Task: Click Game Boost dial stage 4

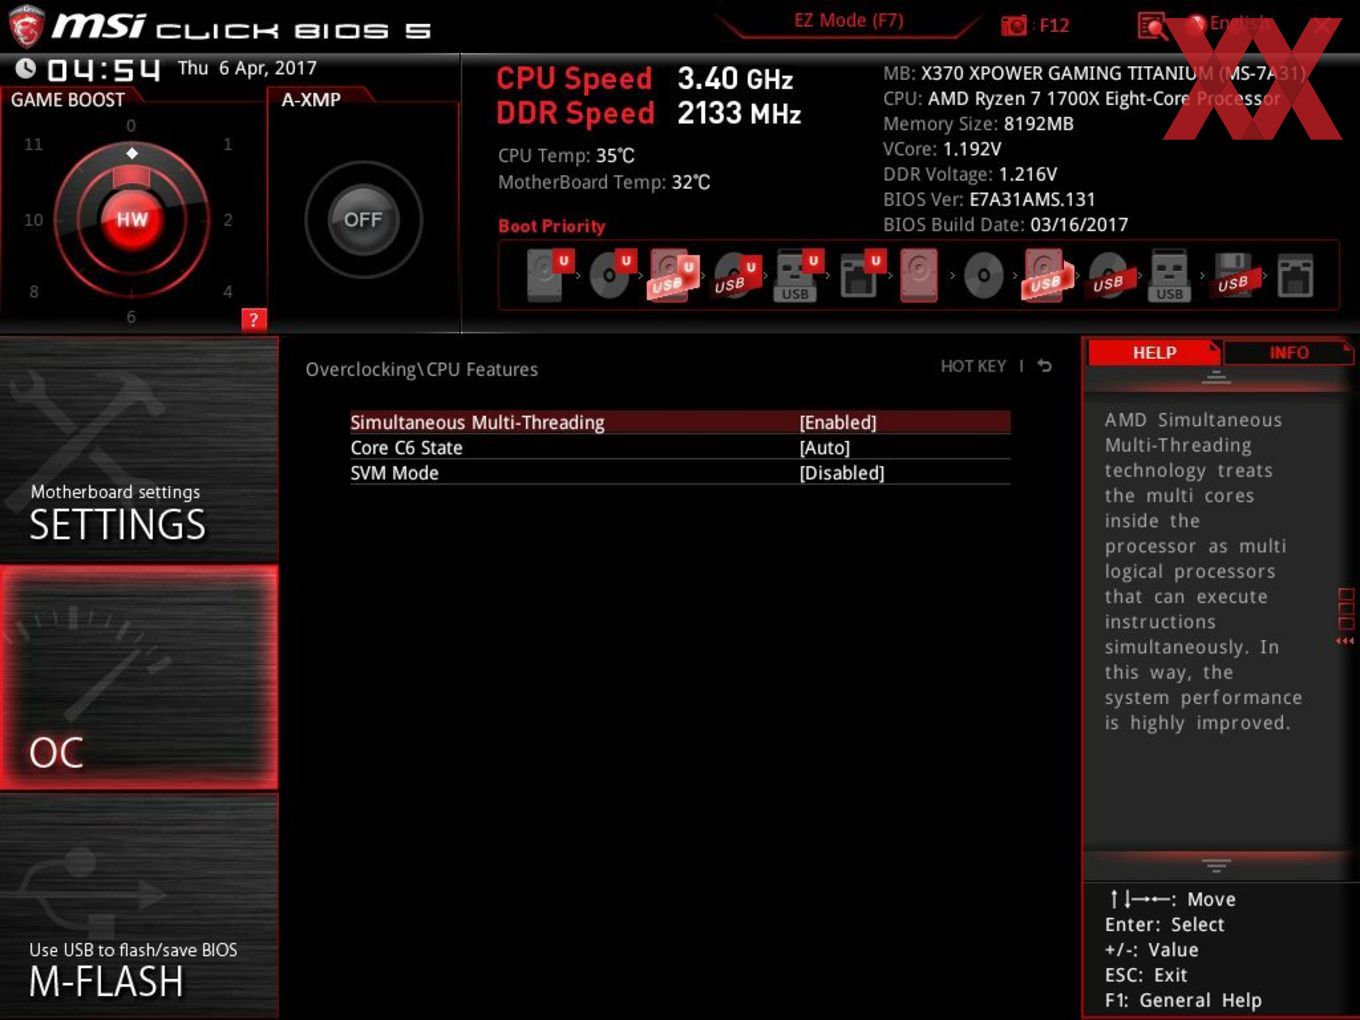Action: 228,291
